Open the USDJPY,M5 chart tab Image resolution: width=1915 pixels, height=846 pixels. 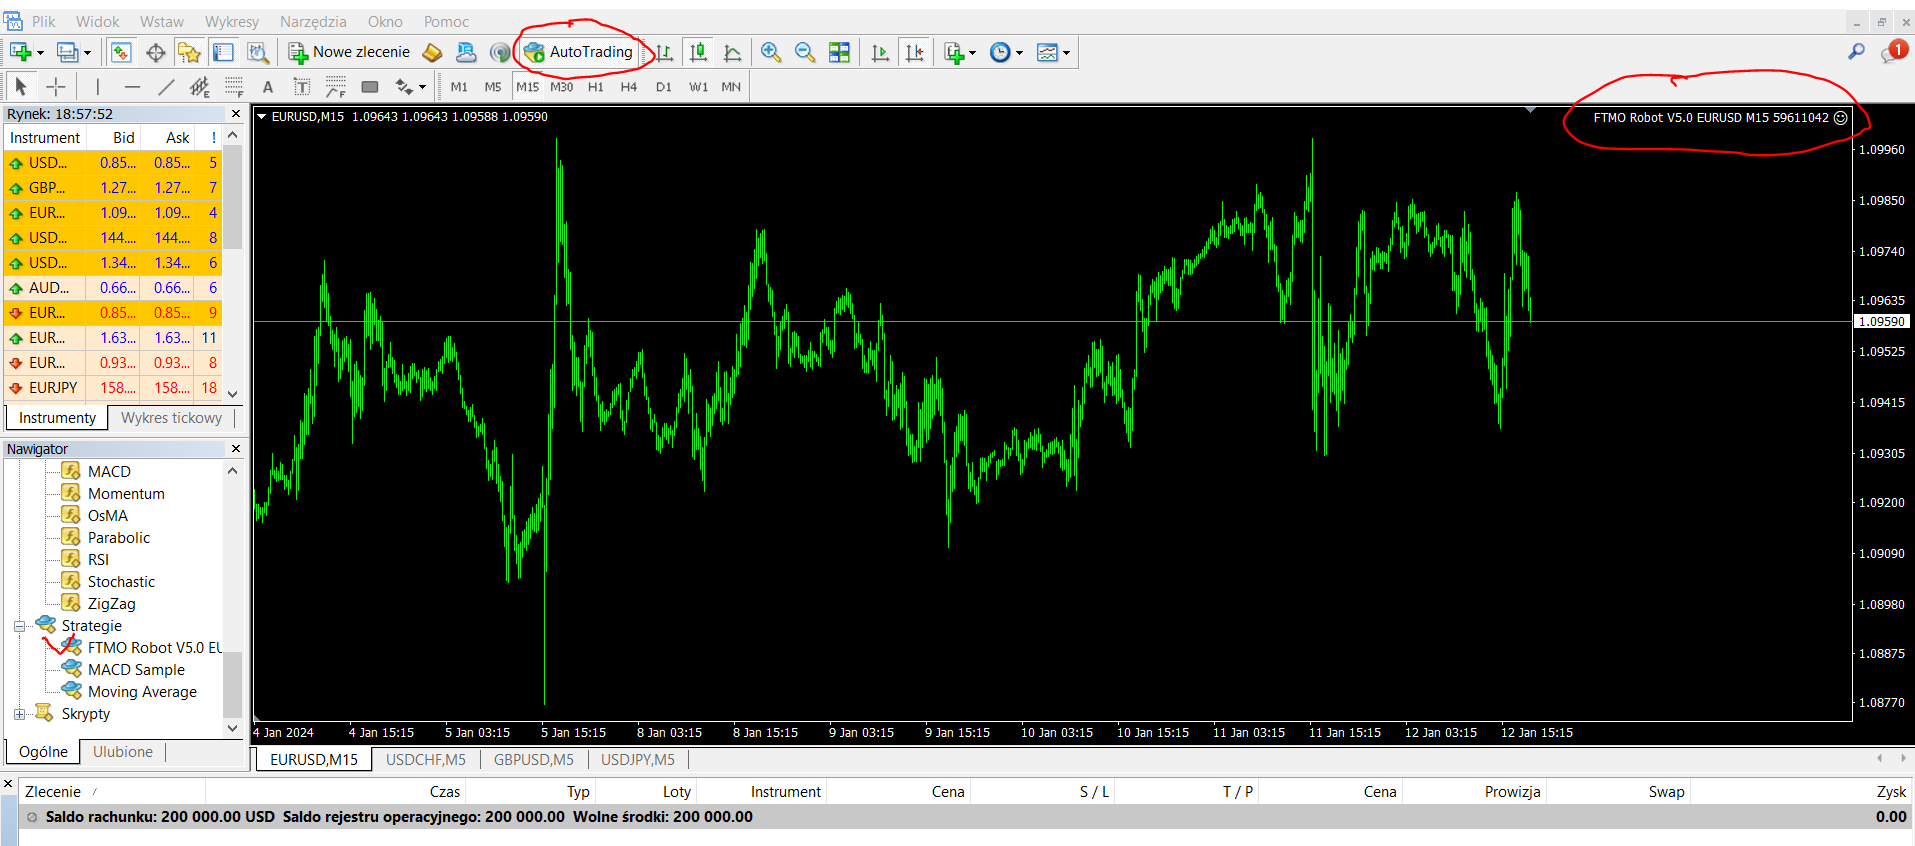coord(638,760)
